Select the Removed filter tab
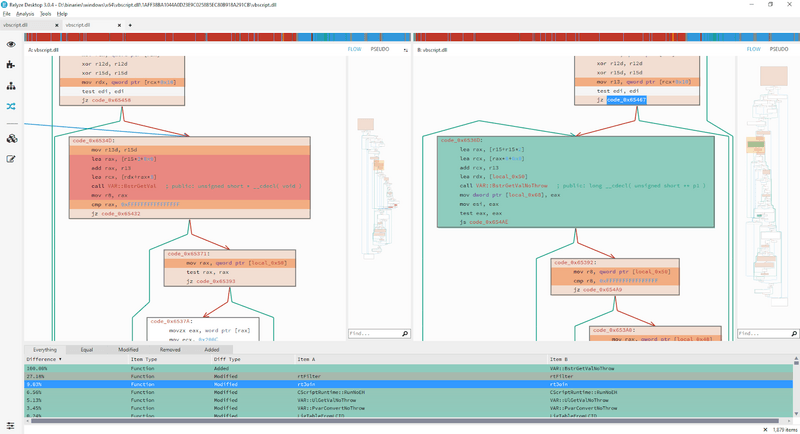Viewport: 800px width, 434px height. tap(170, 350)
